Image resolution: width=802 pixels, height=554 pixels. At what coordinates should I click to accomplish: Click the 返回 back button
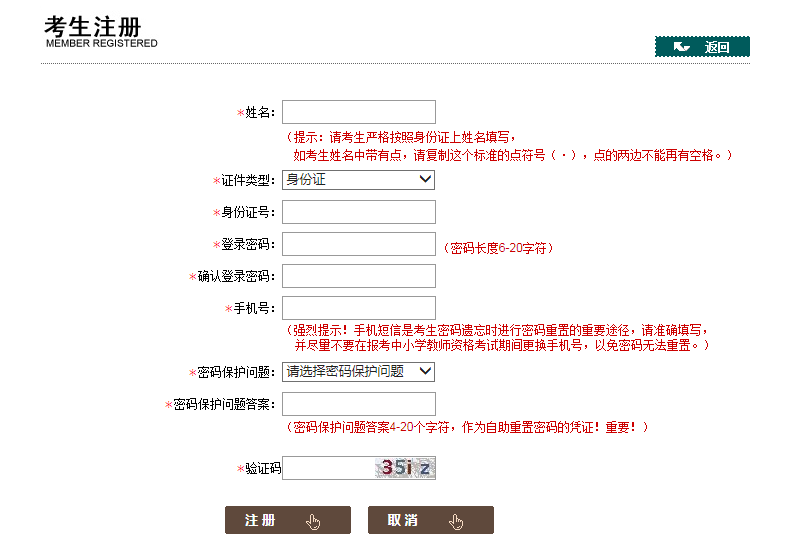(x=702, y=47)
